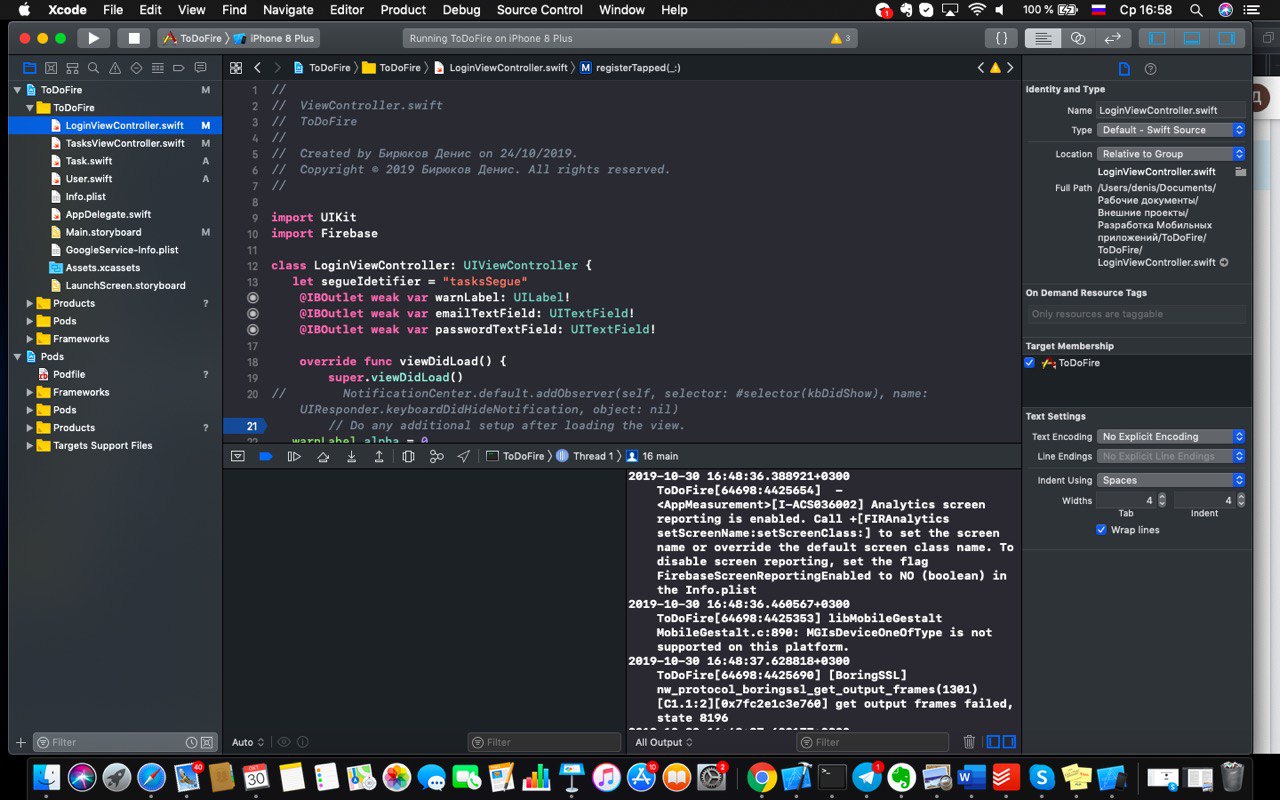Clear the console with trash icon
Screen dimensions: 1280x800
click(969, 742)
